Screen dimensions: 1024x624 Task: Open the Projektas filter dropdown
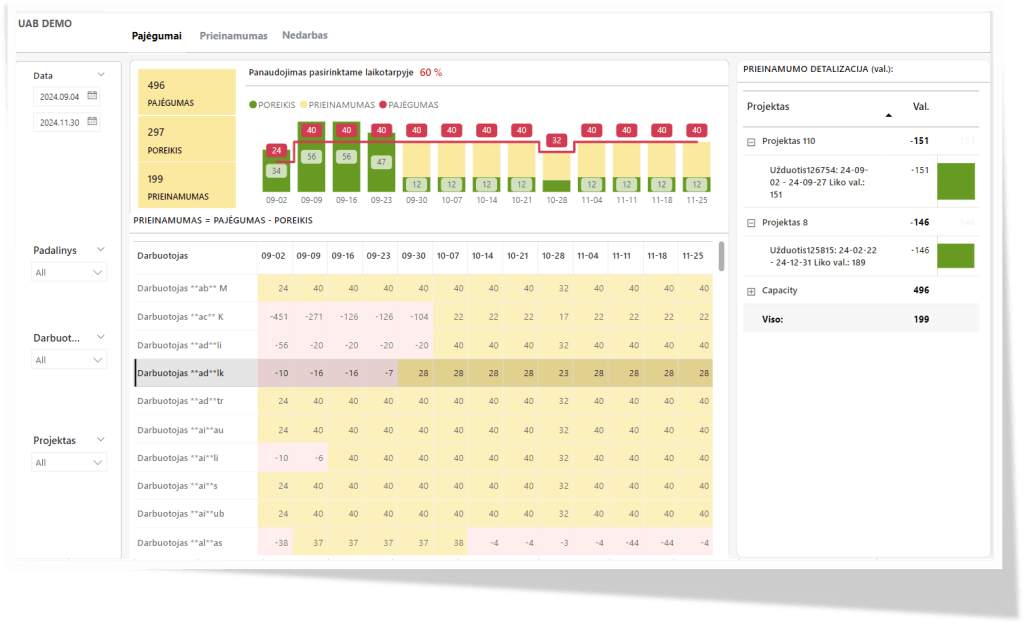pyautogui.click(x=68, y=462)
